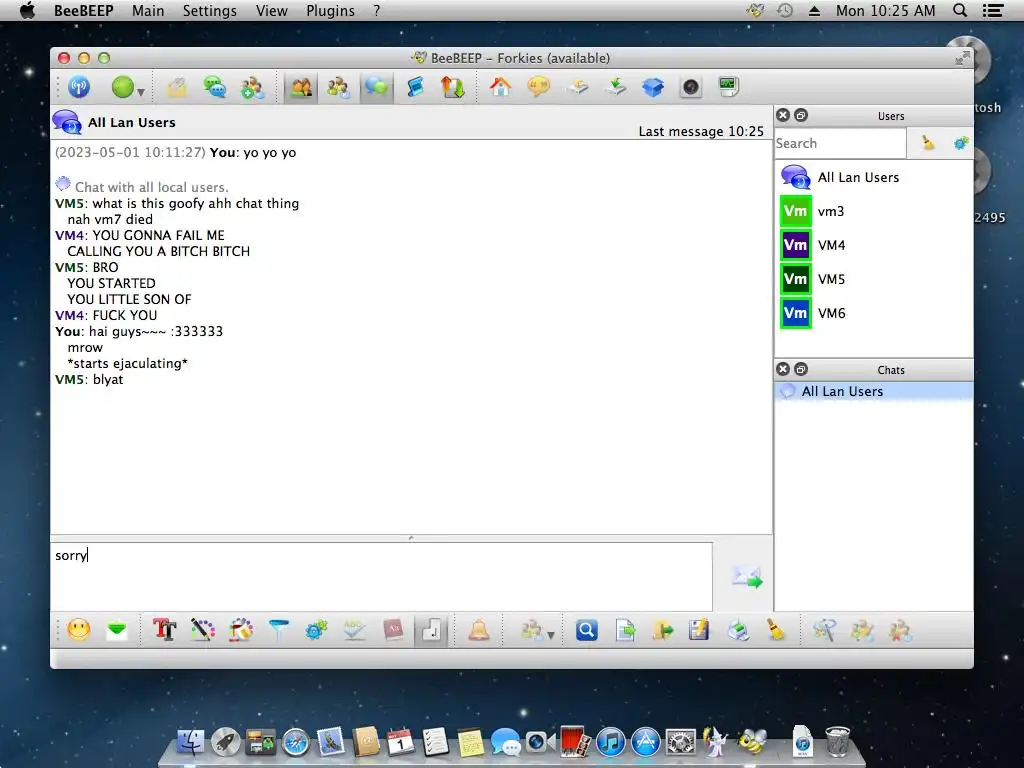The image size is (1024, 768).
Task: Toggle the ABC spell checking button
Action: coord(354,630)
